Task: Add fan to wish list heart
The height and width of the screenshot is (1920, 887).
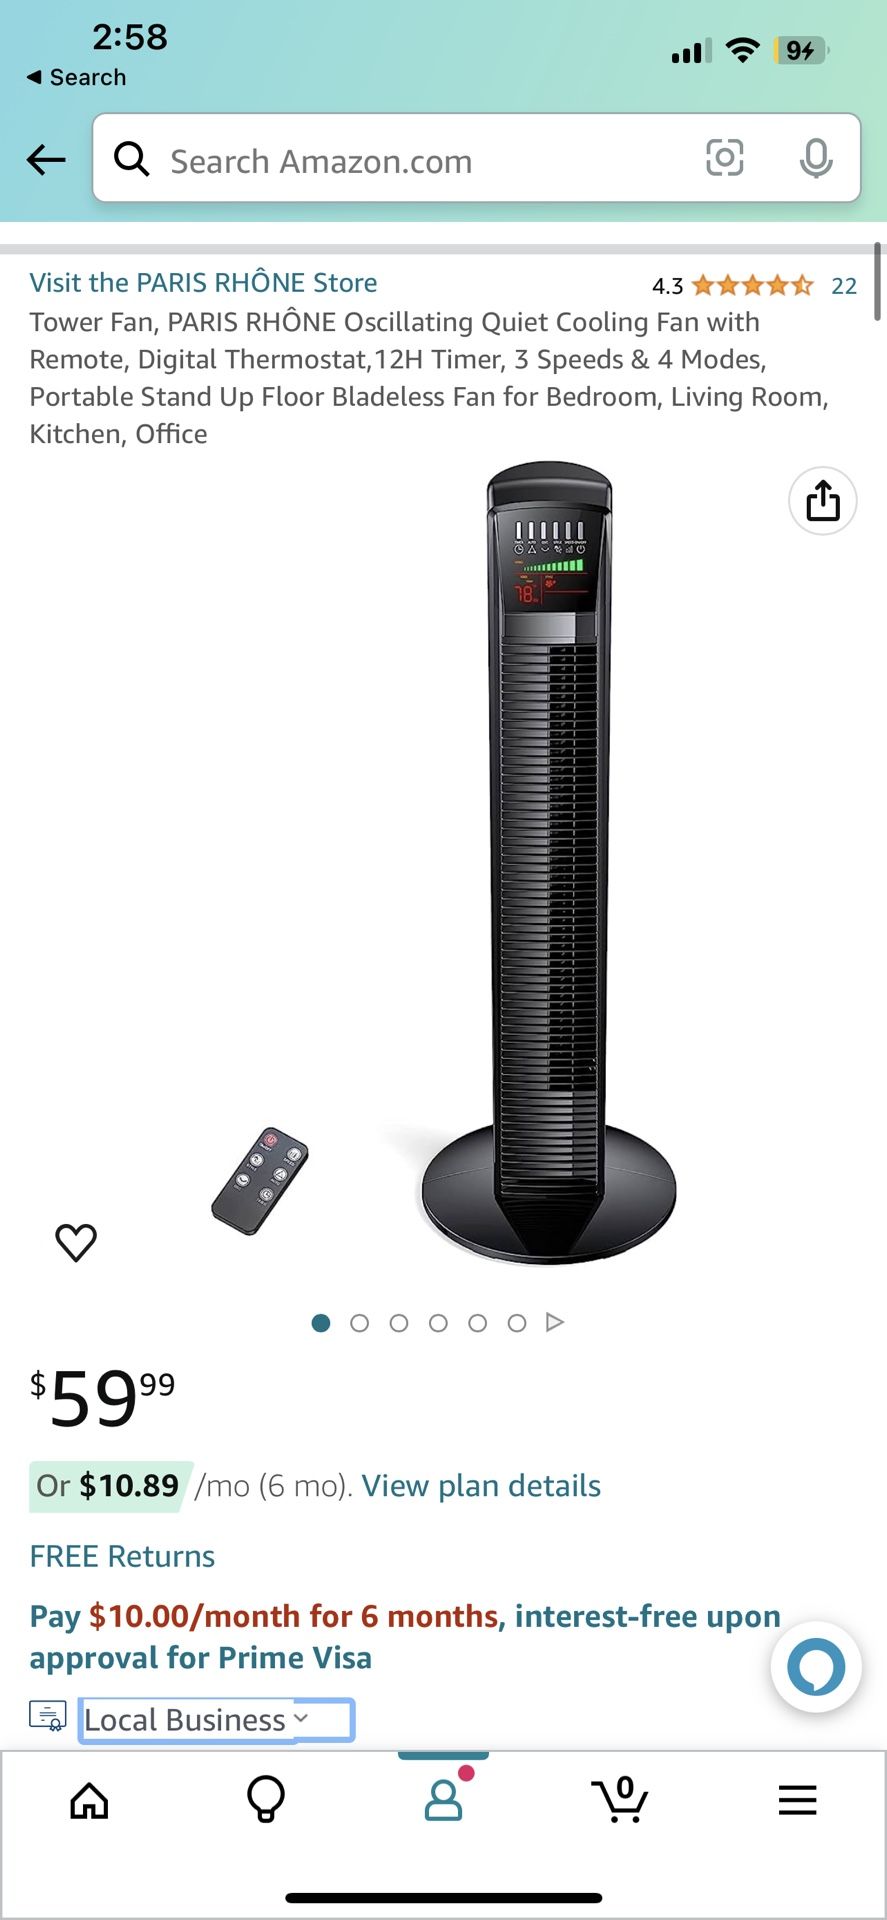Action: (x=76, y=1242)
